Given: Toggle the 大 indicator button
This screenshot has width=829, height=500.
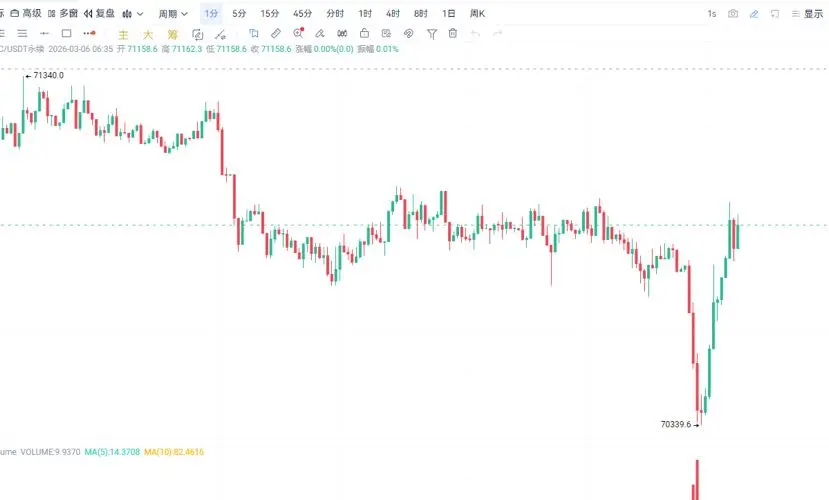Looking at the screenshot, I should click(x=148, y=35).
